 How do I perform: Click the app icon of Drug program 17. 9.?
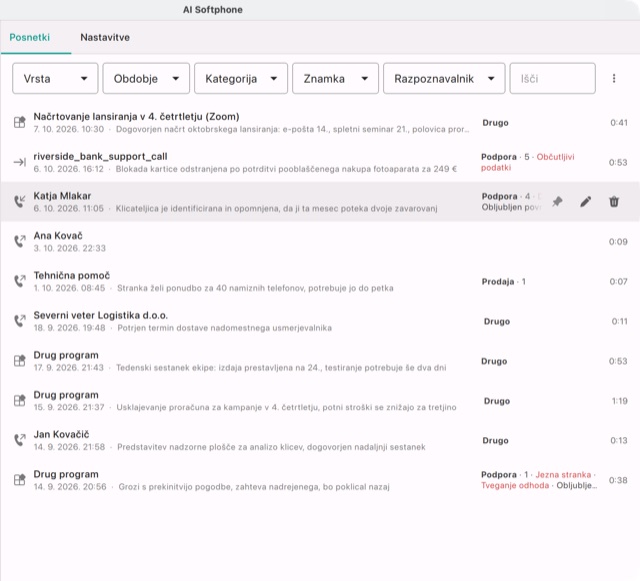click(20, 361)
